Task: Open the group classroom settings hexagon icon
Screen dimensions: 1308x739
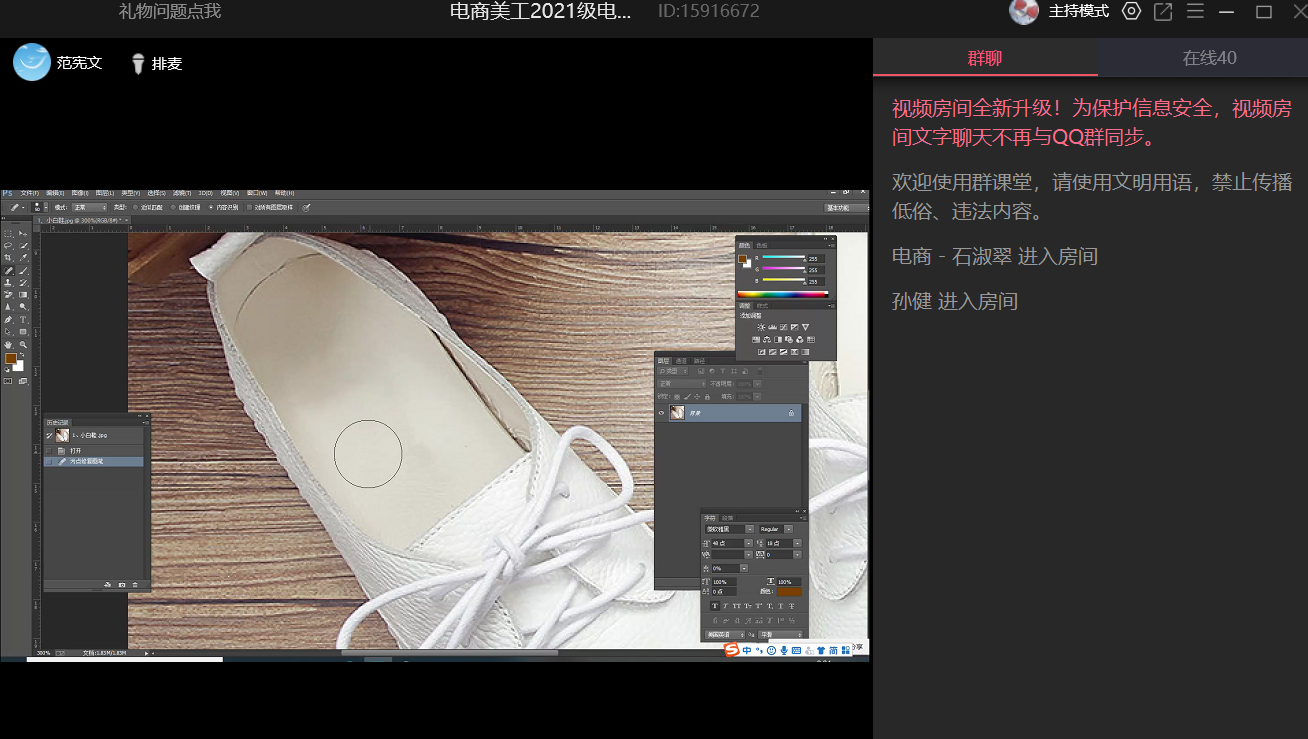Action: (x=1131, y=12)
